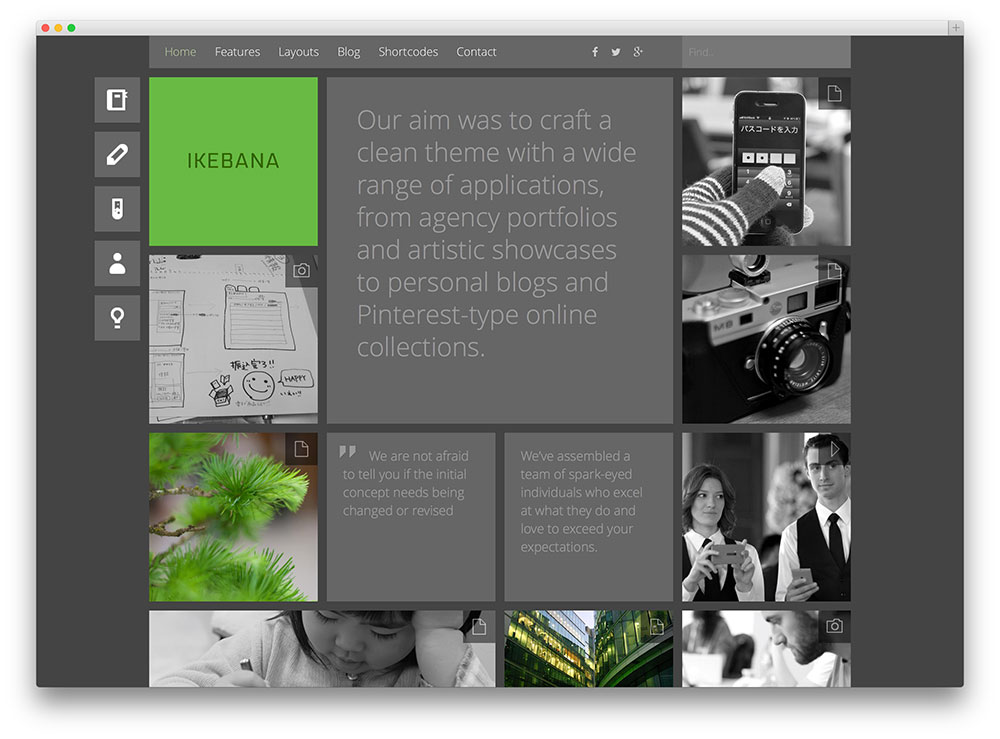
Task: Click the green IKEBANA logo
Action: tap(233, 161)
